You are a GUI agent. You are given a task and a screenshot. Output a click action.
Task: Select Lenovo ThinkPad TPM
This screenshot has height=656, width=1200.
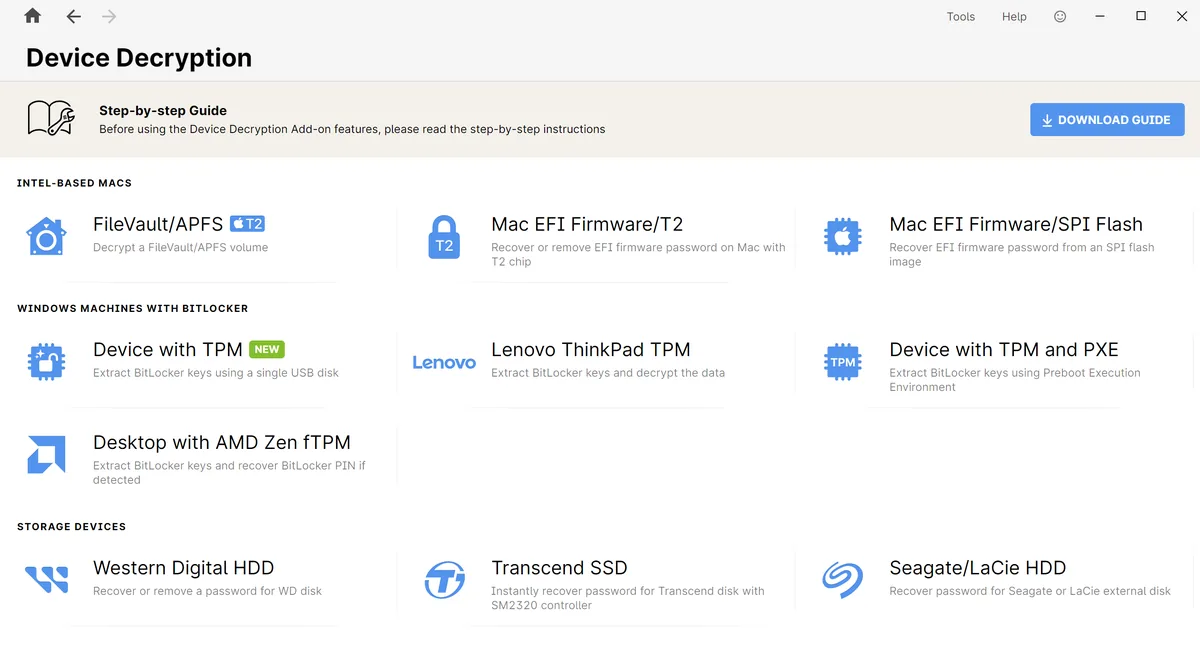click(591, 349)
